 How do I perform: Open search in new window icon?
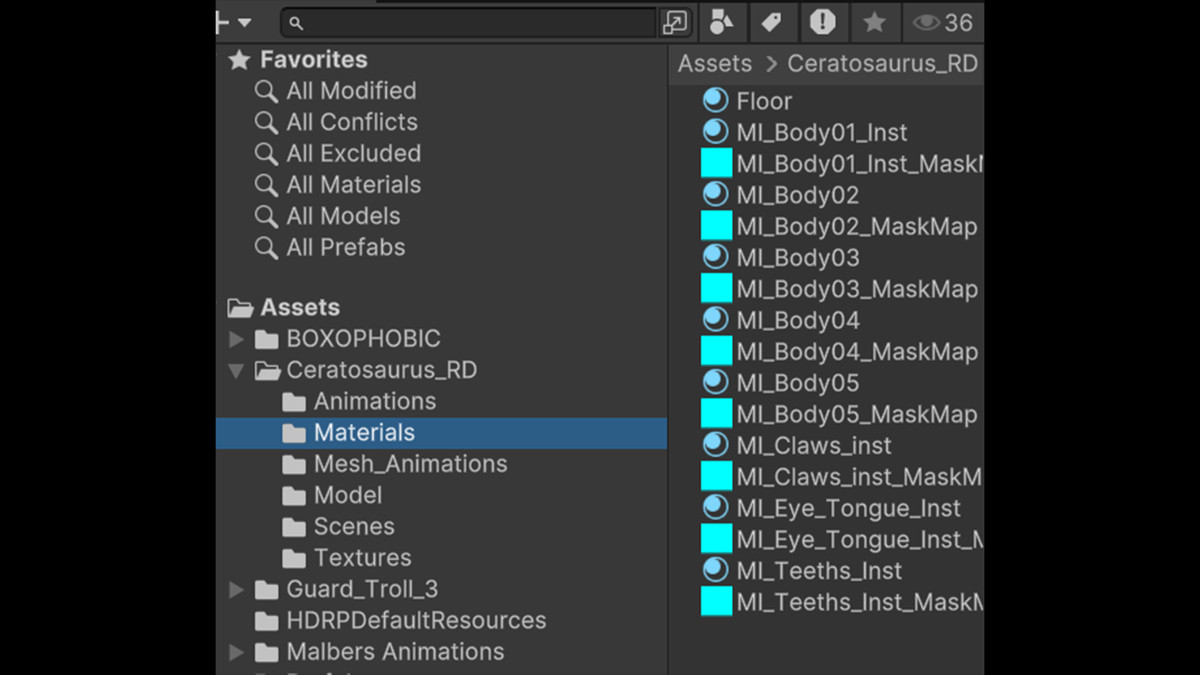[x=675, y=22]
